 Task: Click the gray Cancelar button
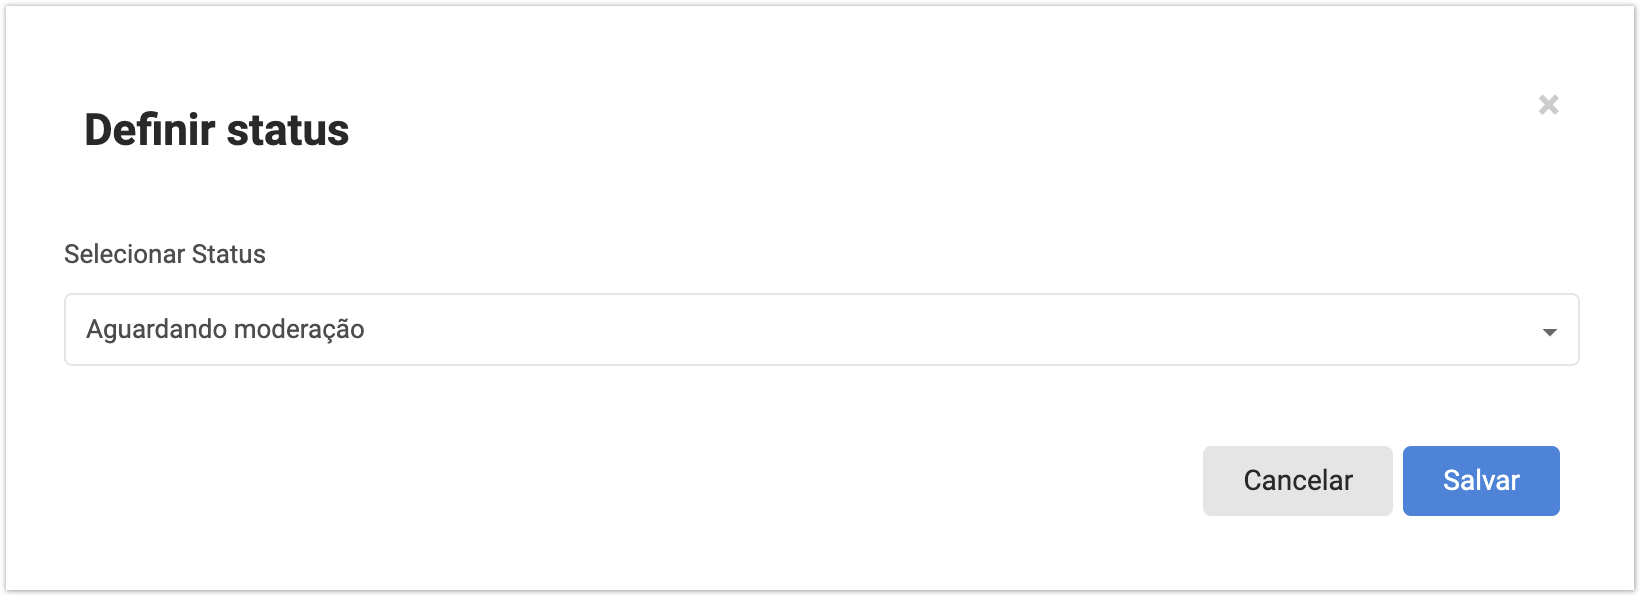pyautogui.click(x=1297, y=481)
